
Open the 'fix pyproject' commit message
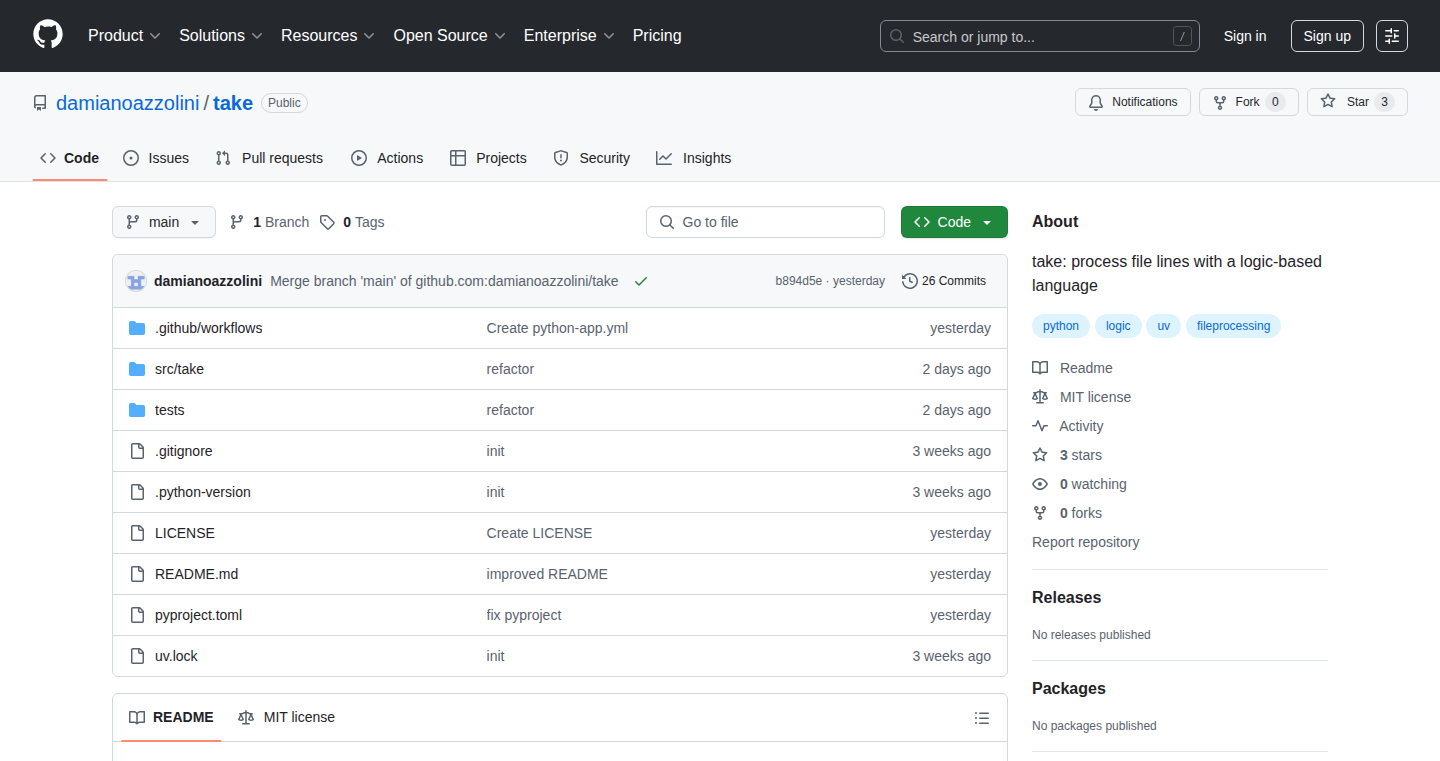click(x=524, y=615)
